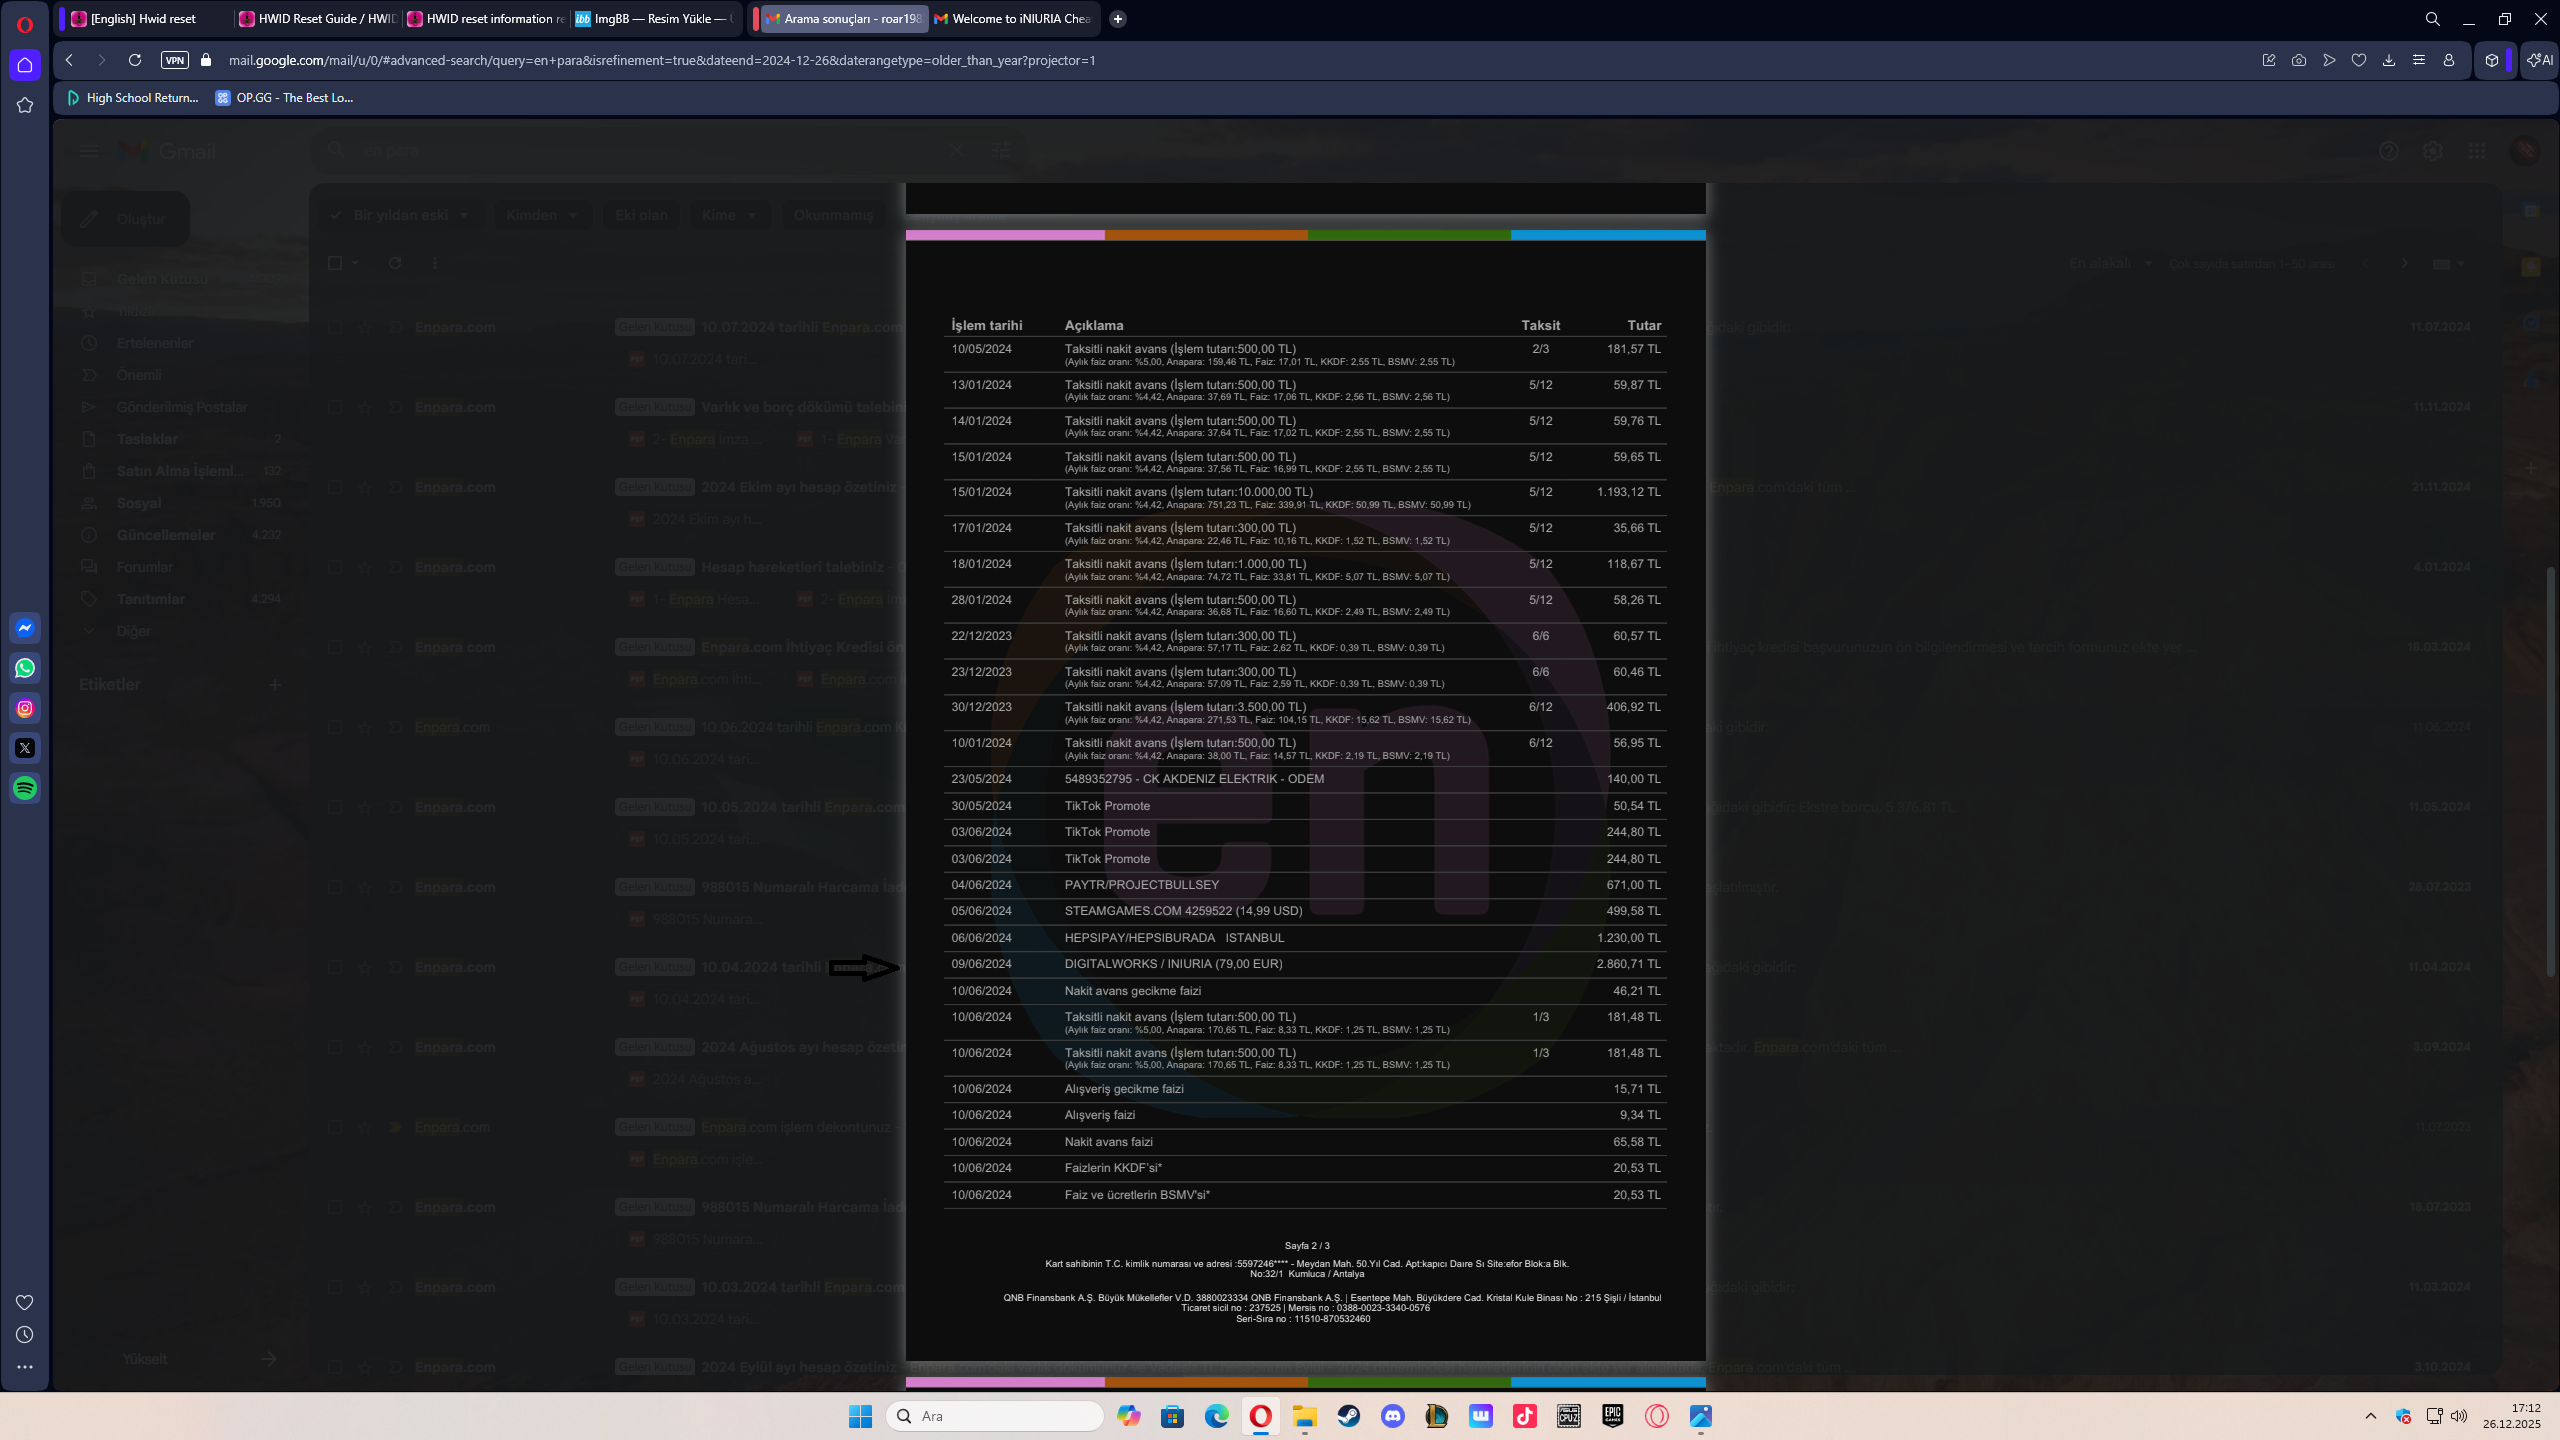The height and width of the screenshot is (1440, 2560).
Task: Star the 10.07.2024 tarihli email
Action: (x=365, y=327)
